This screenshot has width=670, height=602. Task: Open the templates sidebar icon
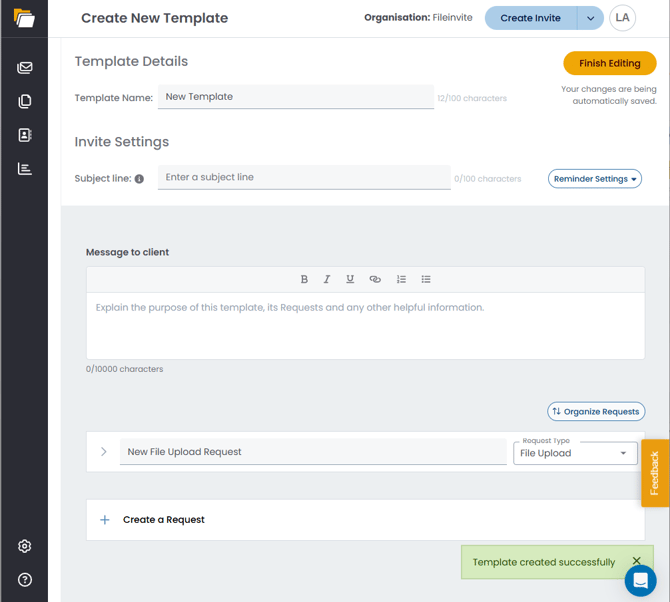[25, 101]
